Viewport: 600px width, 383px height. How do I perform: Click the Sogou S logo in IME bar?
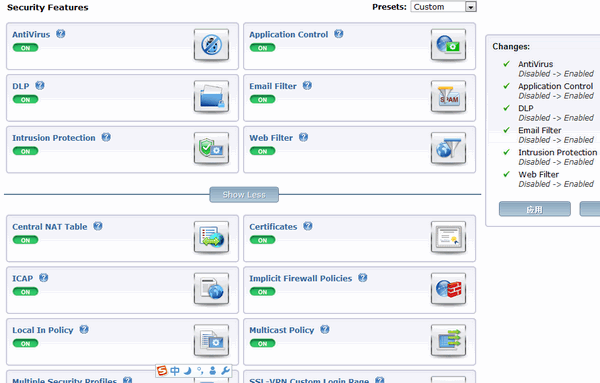[162, 370]
